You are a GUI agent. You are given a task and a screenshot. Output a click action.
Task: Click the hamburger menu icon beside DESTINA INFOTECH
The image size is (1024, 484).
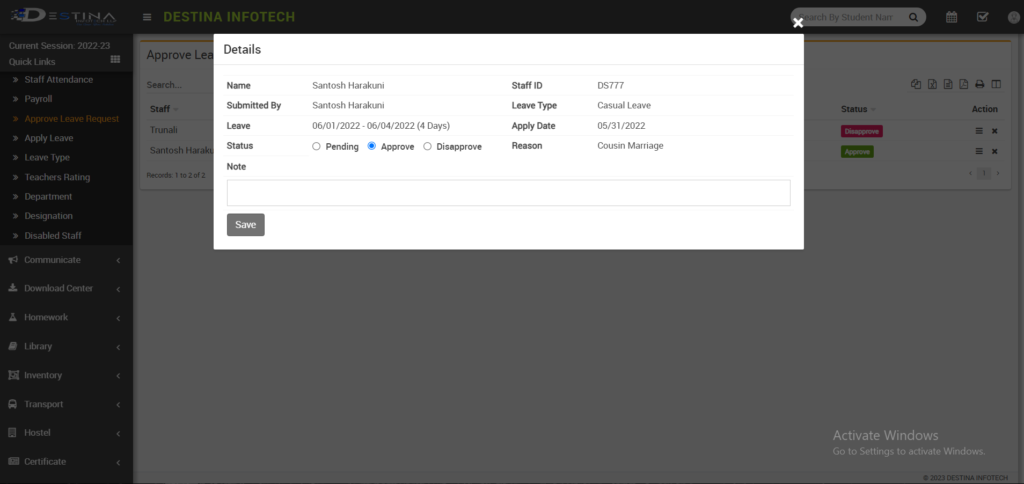(x=147, y=17)
